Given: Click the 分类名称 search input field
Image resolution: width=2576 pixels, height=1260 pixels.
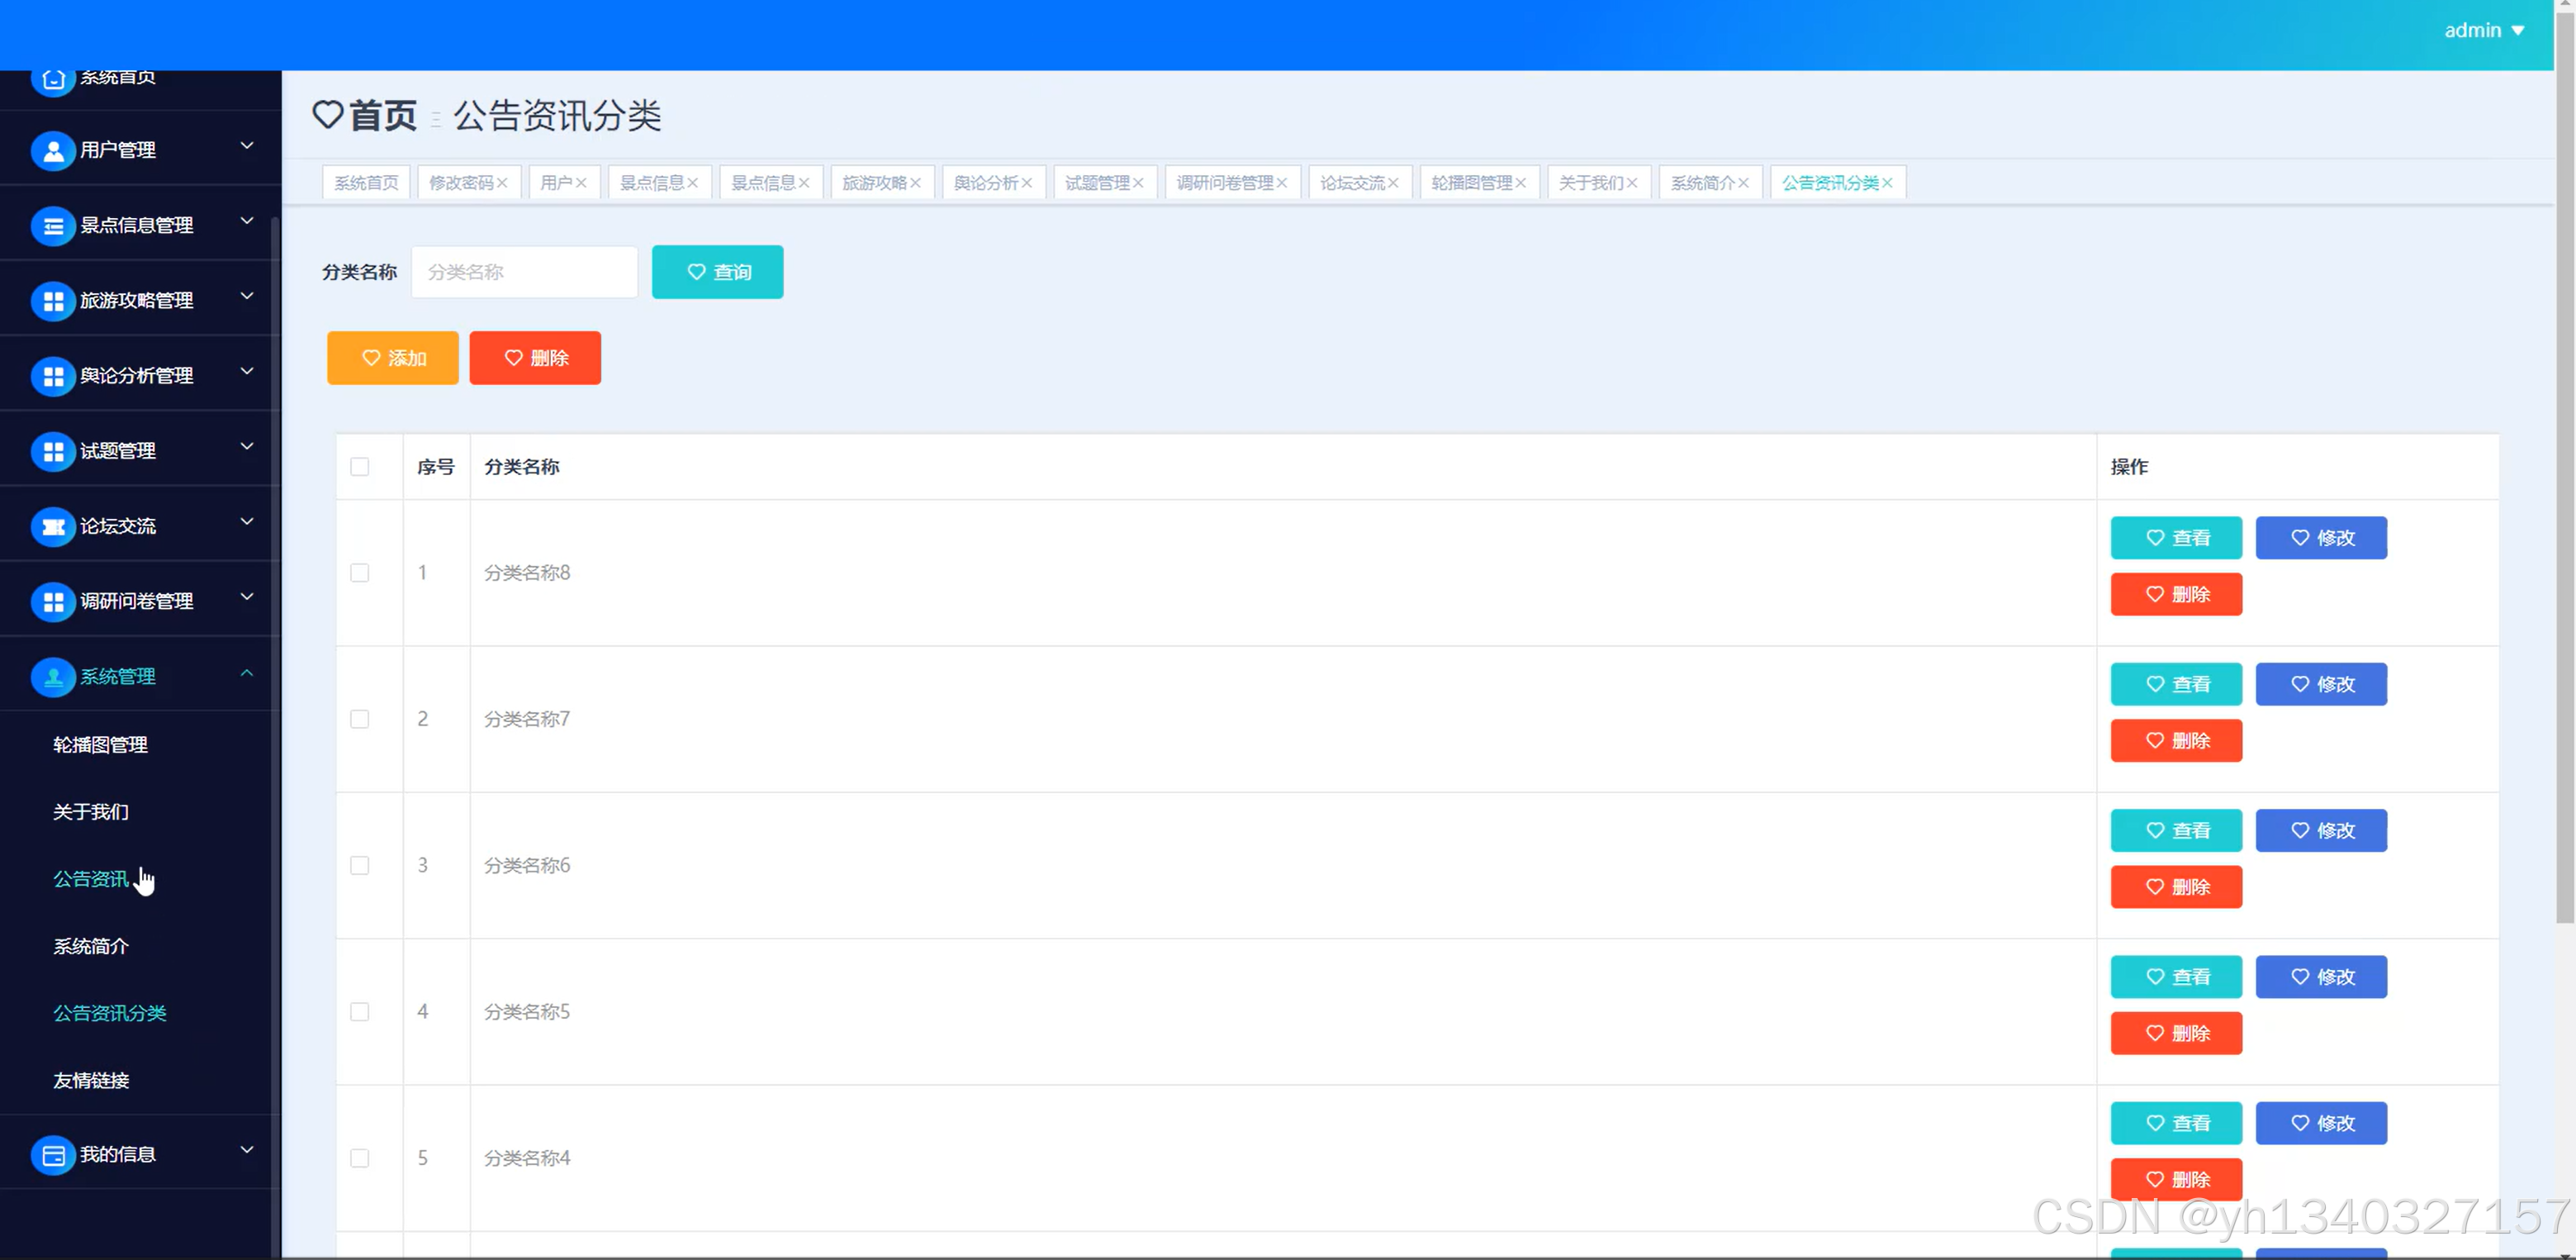Looking at the screenshot, I should coord(524,272).
